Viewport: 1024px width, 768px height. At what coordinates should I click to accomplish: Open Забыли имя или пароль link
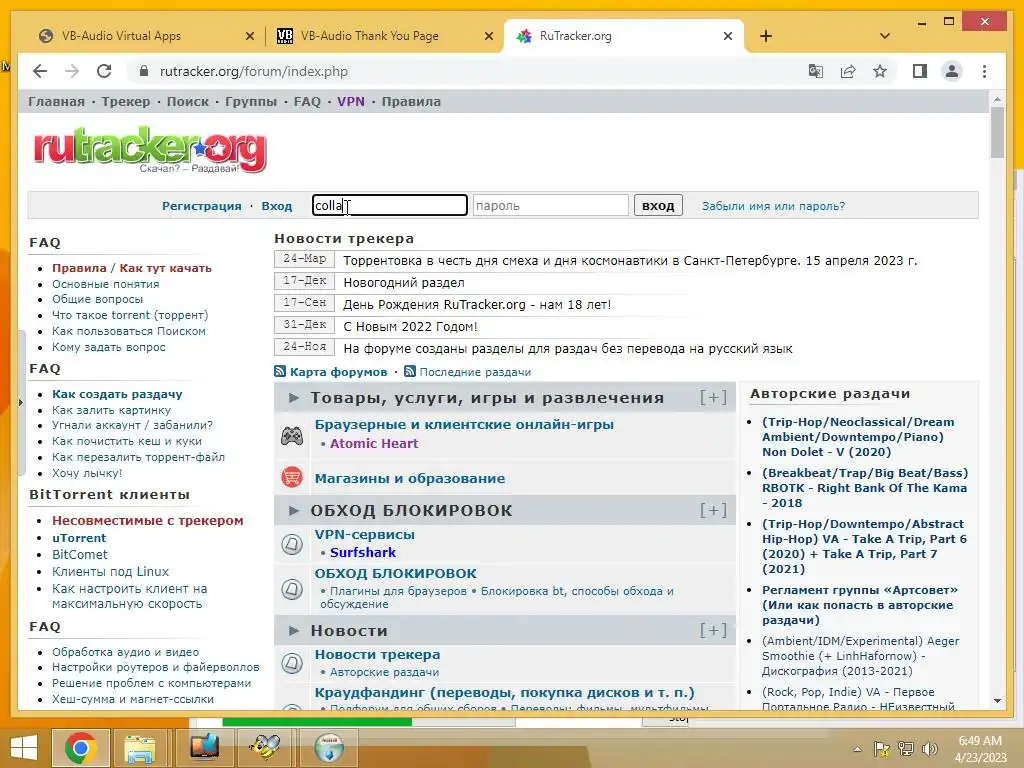click(773, 206)
